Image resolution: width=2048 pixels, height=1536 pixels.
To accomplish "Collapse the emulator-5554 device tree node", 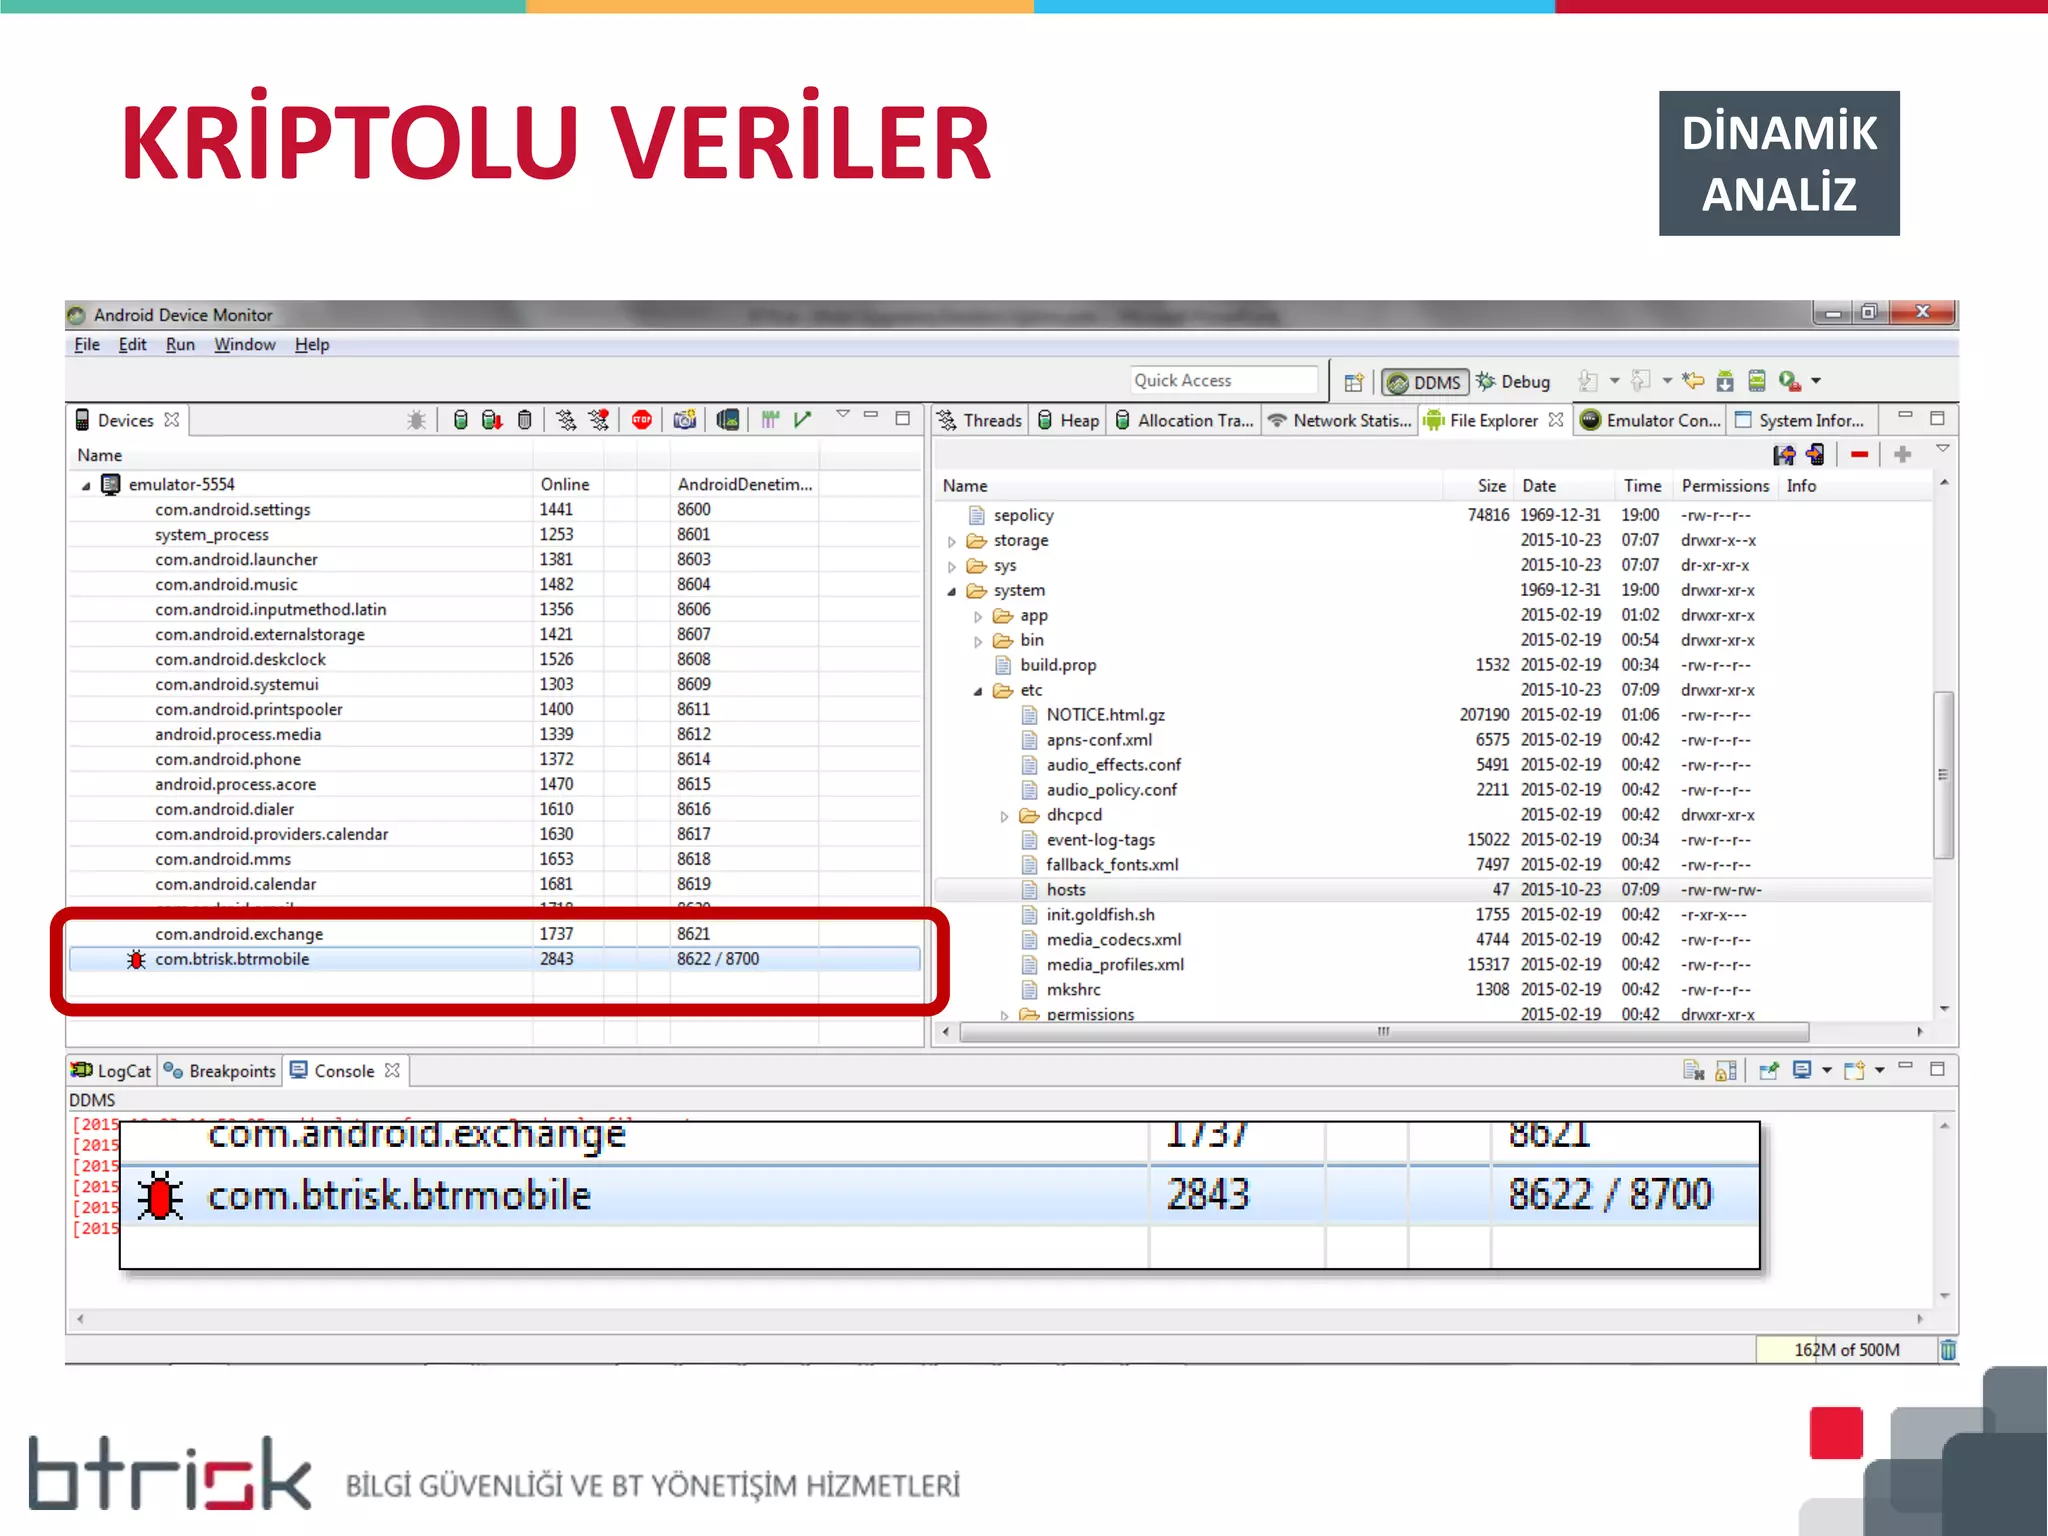I will 86,486.
